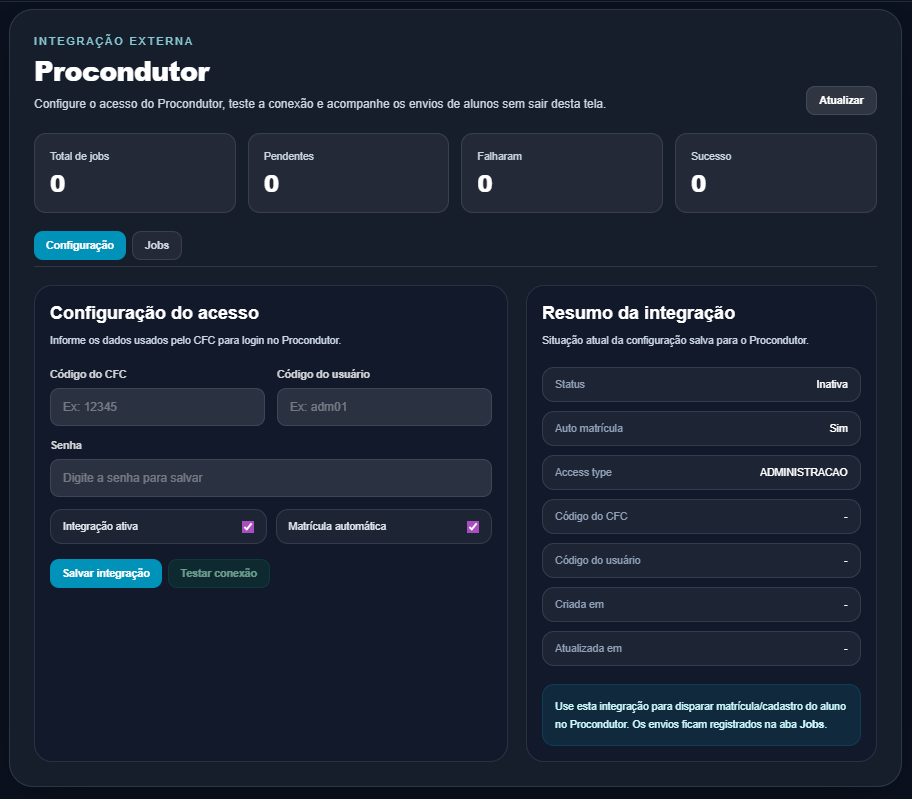Select the Pendentes counter card

pyautogui.click(x=348, y=173)
